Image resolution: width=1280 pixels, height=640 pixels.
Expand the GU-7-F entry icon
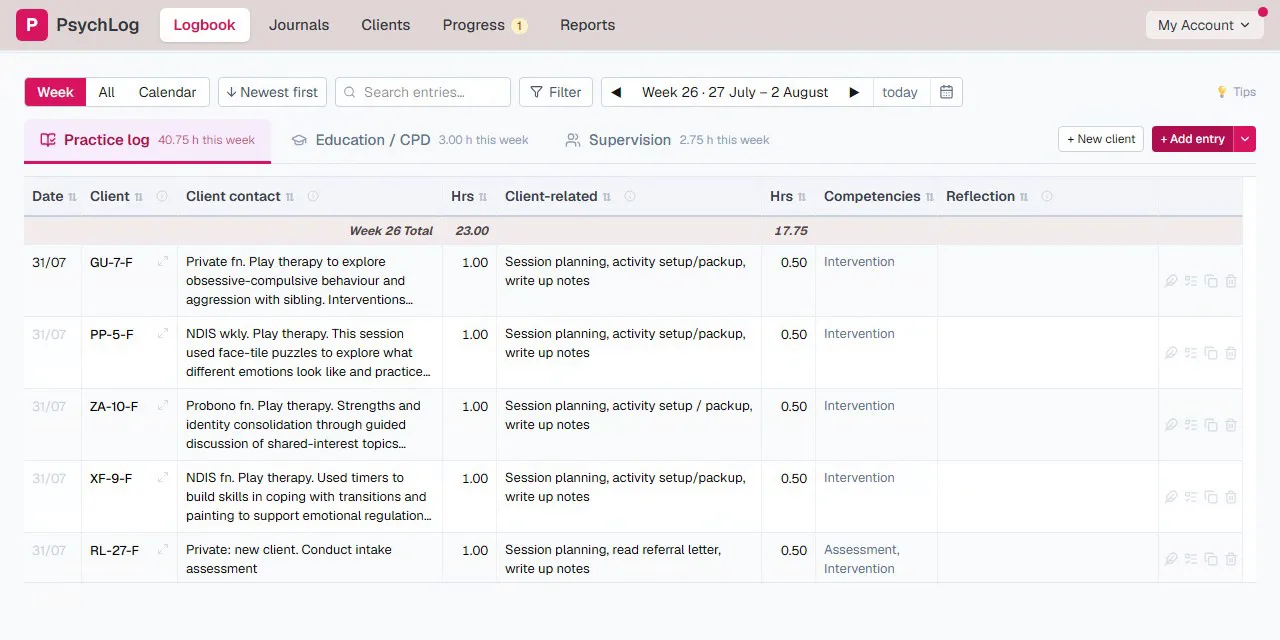tap(163, 262)
